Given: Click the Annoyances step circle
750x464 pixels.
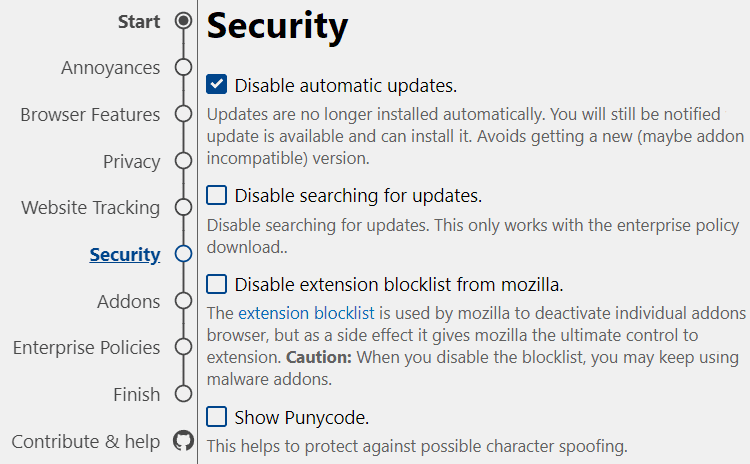Looking at the screenshot, I should coord(183,67).
